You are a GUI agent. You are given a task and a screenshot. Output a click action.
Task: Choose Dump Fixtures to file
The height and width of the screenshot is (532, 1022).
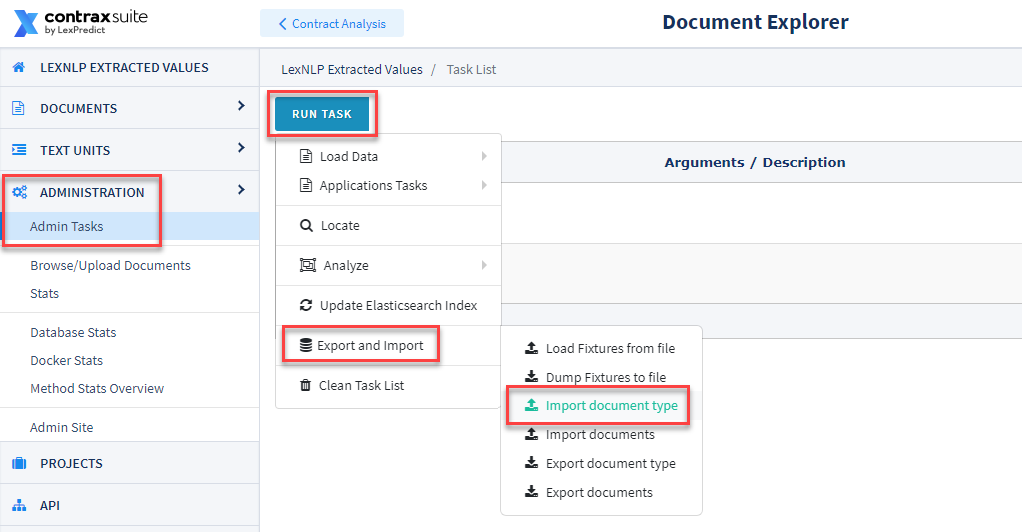601,377
